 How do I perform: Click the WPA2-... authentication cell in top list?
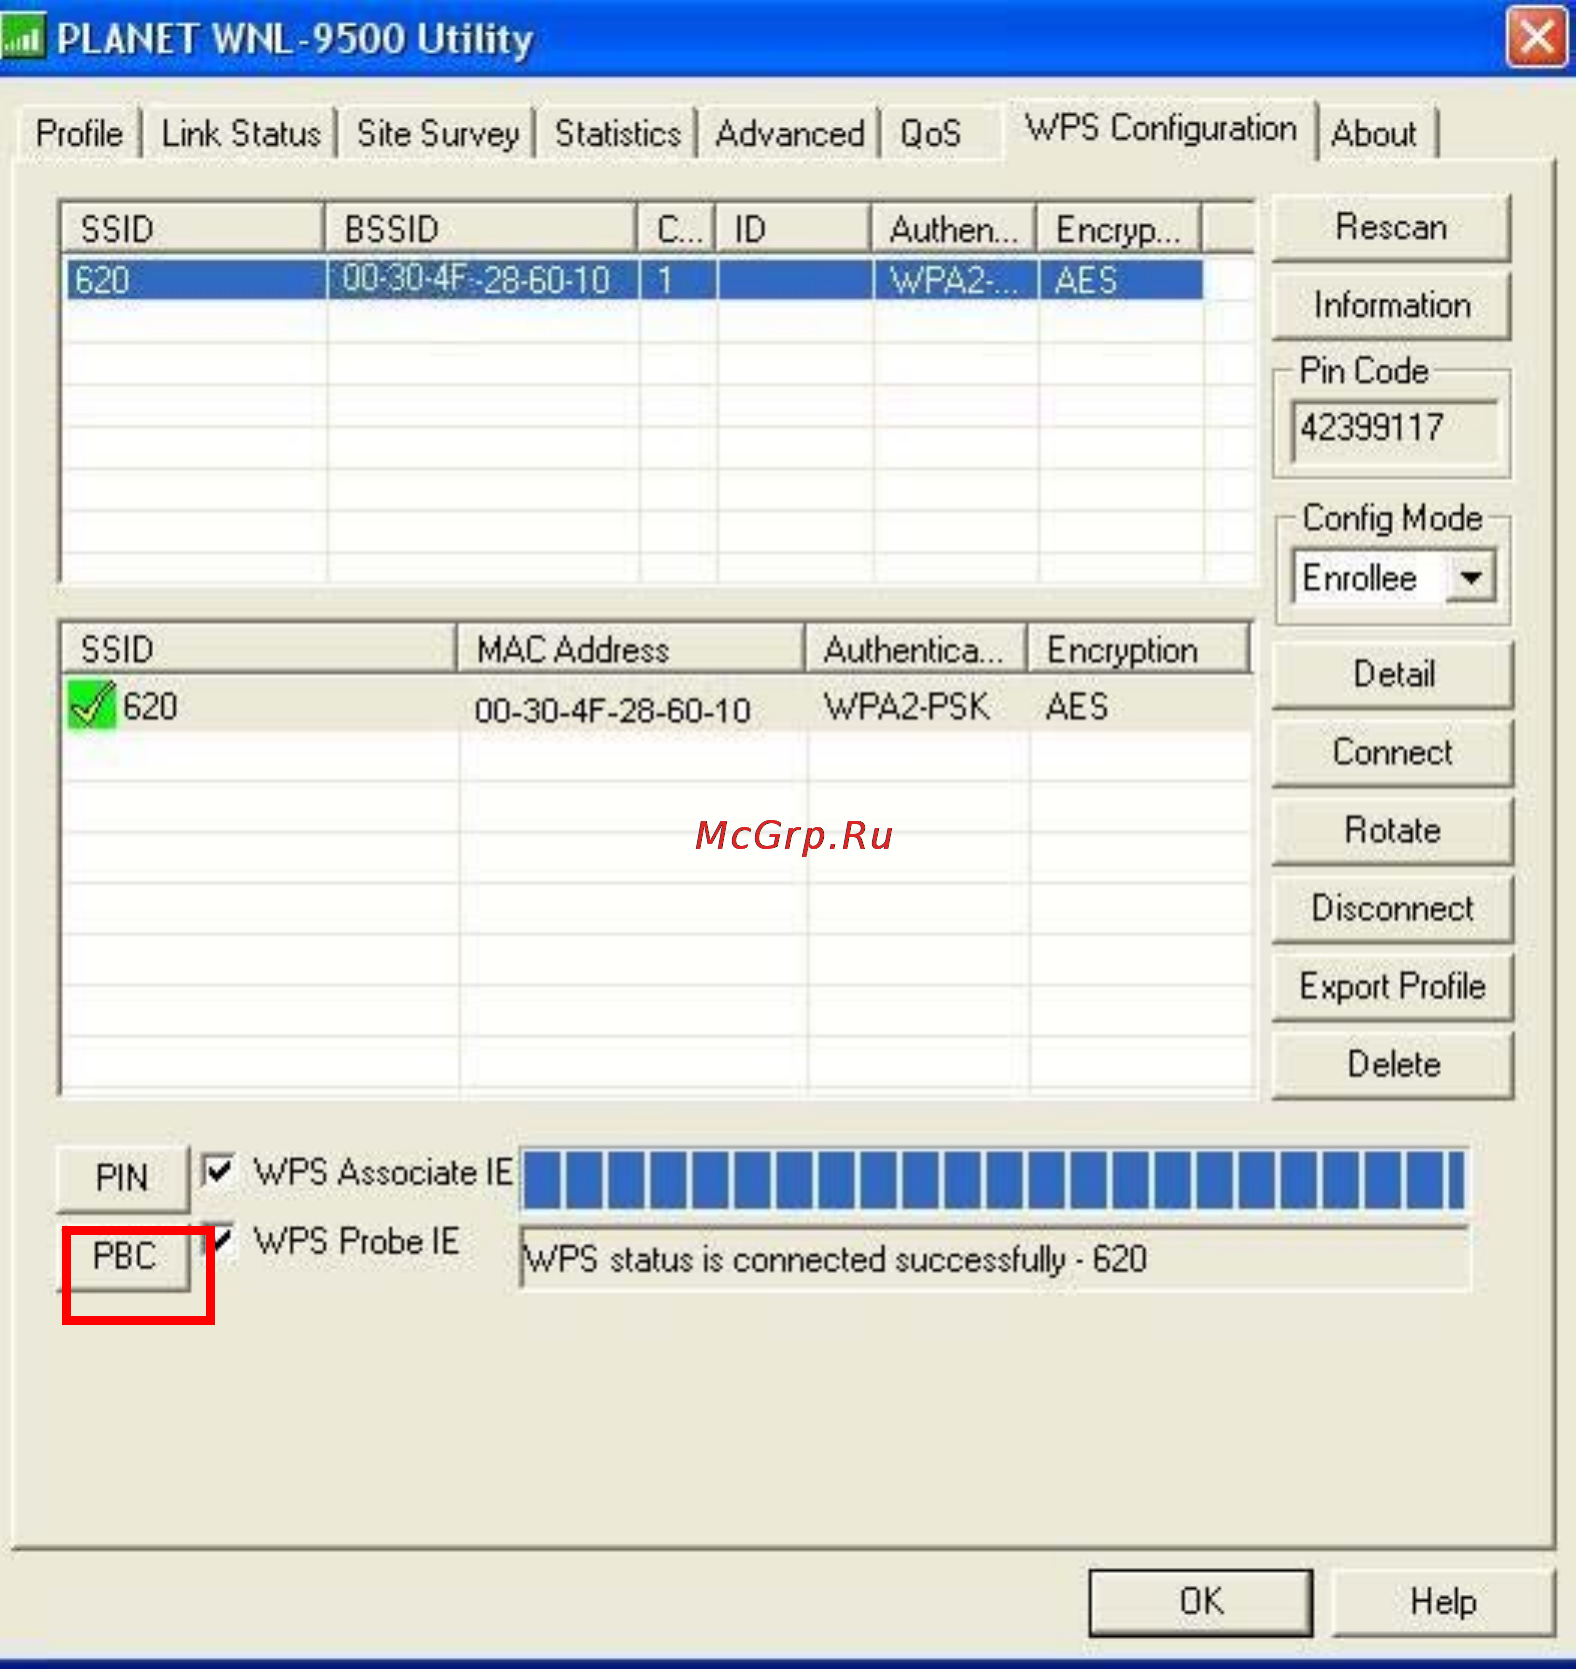955,279
